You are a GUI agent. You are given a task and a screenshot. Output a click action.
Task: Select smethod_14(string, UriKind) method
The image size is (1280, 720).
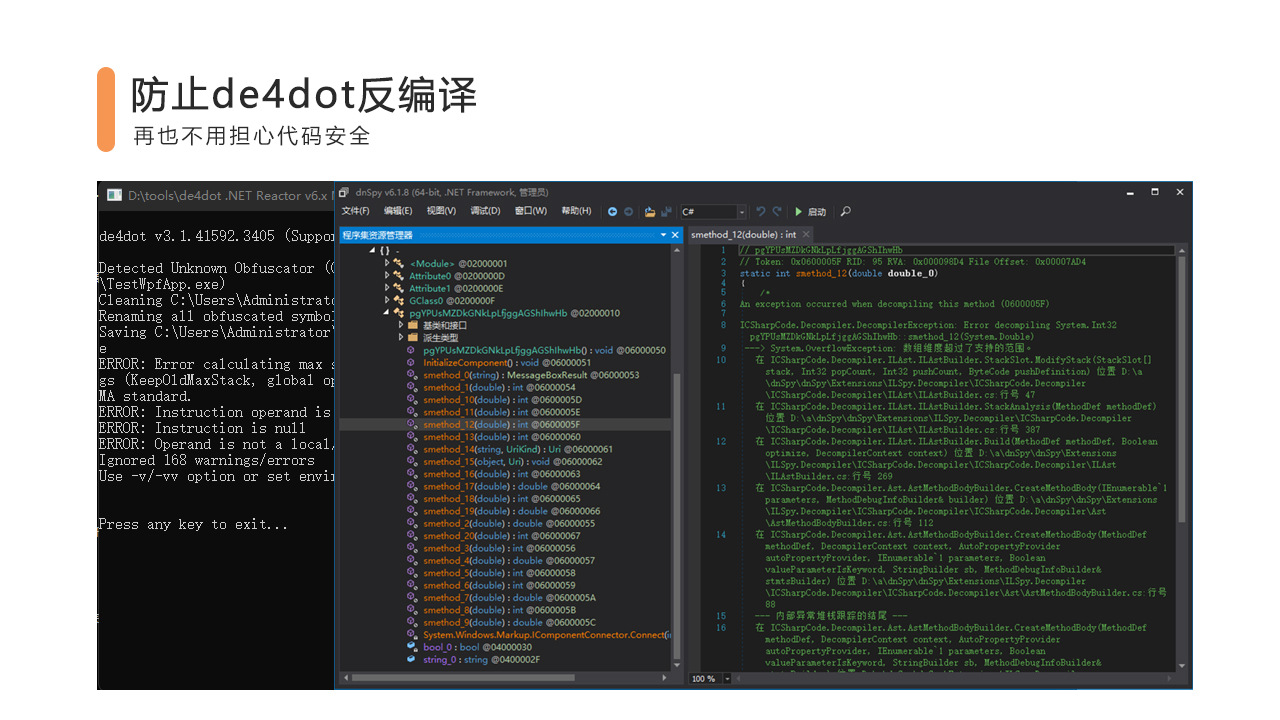tap(518, 449)
